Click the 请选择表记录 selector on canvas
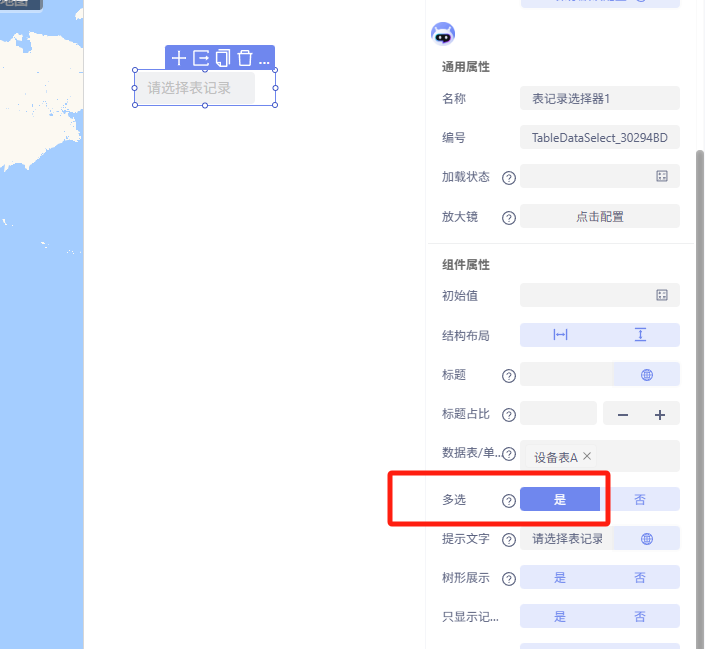This screenshot has width=705, height=649. [196, 88]
